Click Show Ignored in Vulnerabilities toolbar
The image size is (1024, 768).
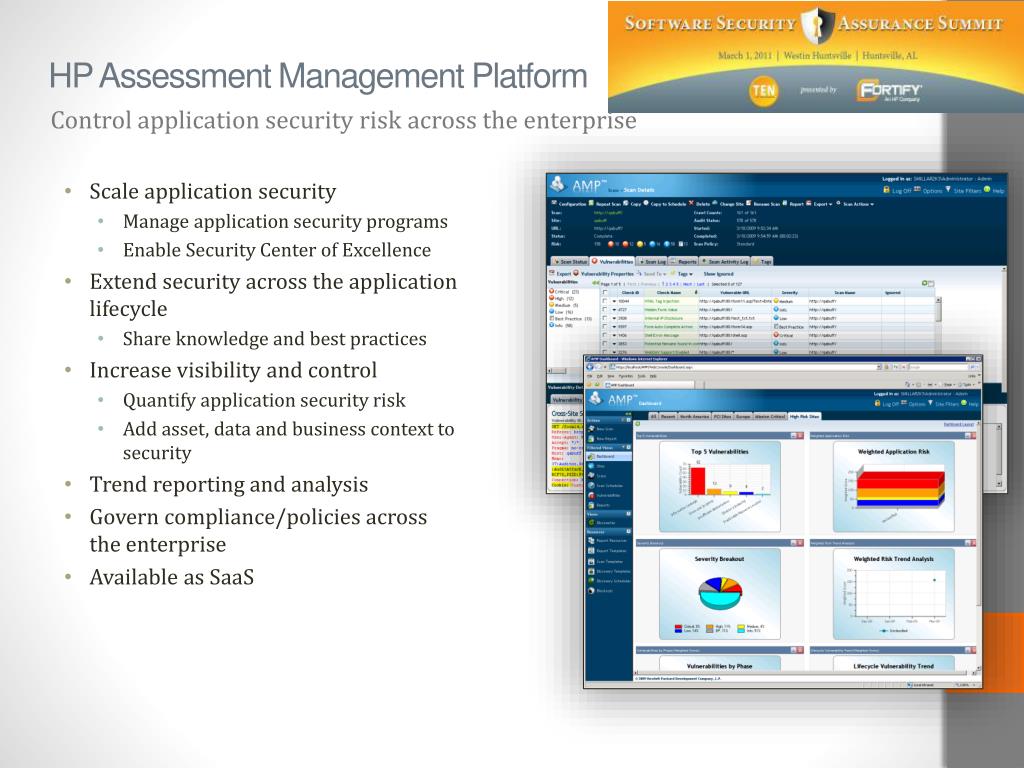pos(718,274)
